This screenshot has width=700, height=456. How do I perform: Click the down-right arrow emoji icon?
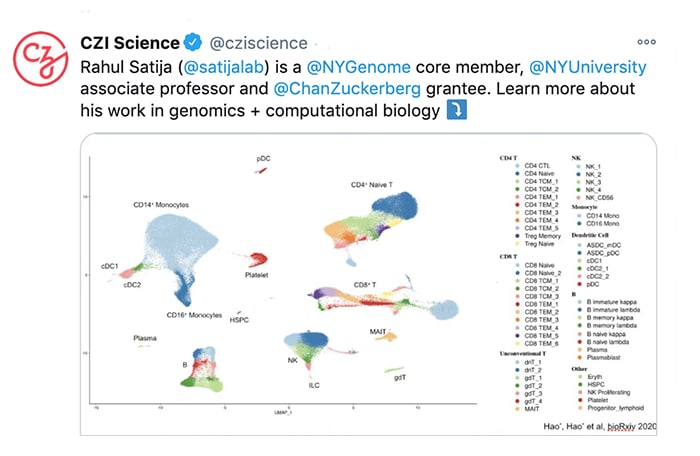point(457,110)
